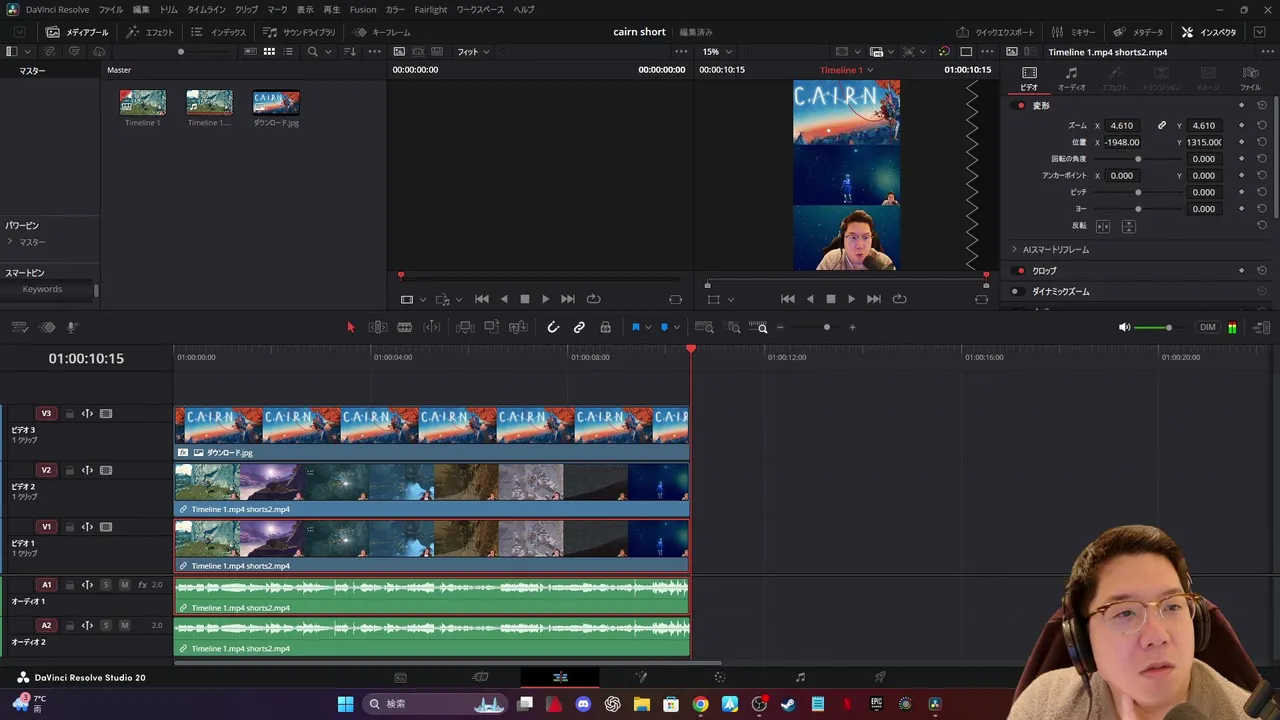Open the Fusion menu
This screenshot has width=1280, height=720.
coord(363,9)
